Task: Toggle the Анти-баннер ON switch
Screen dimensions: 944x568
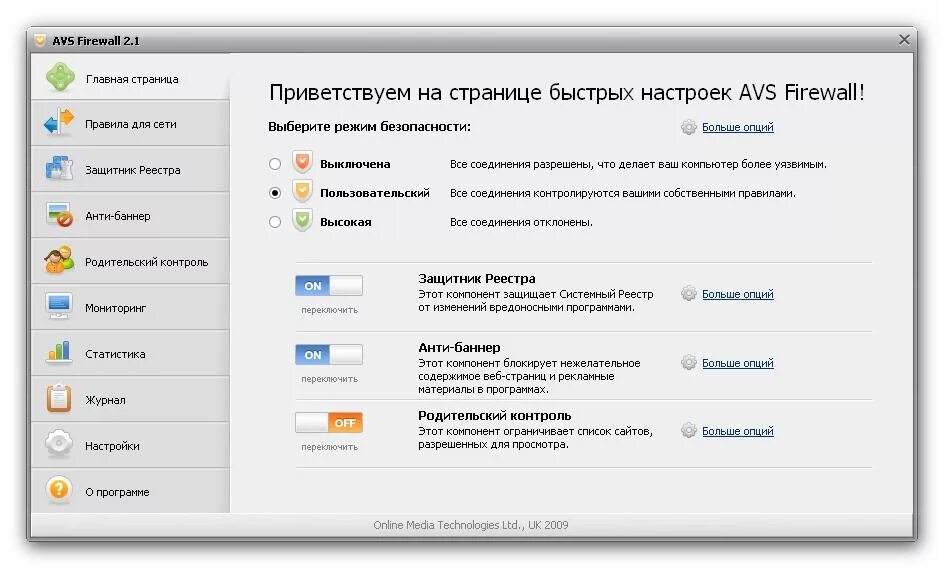Action: tap(329, 354)
